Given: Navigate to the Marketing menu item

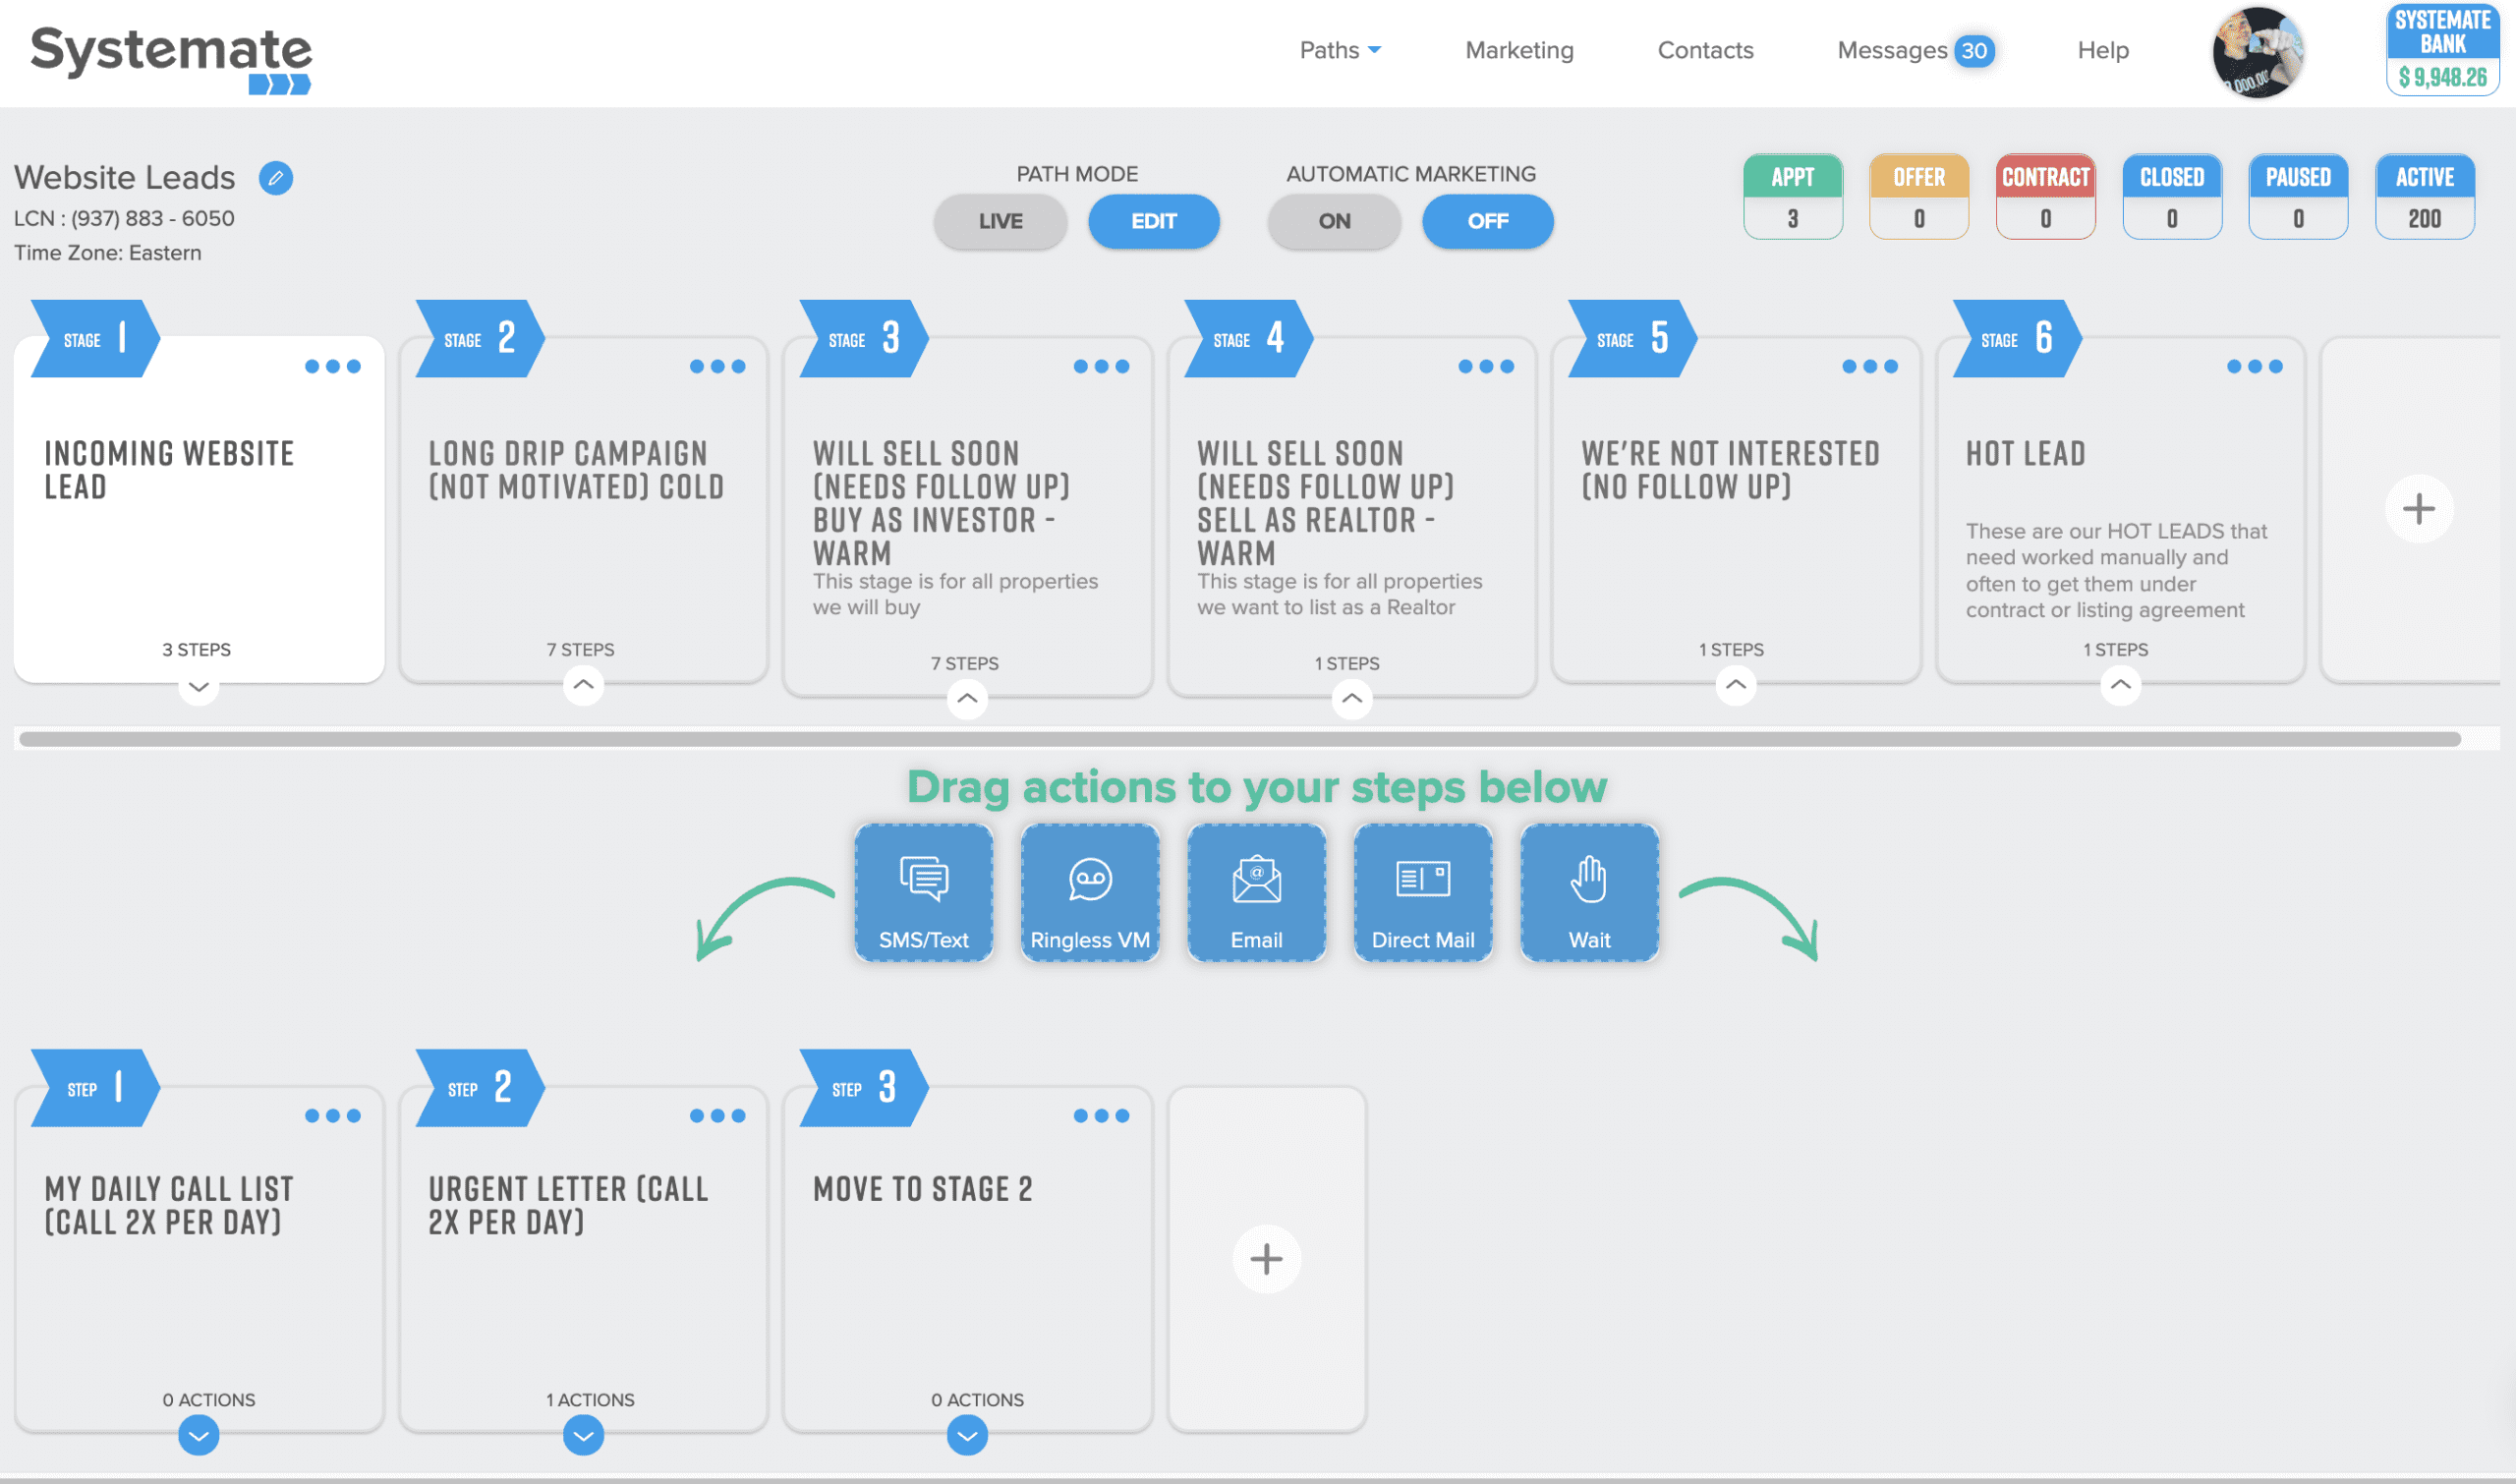Looking at the screenshot, I should pos(1517,49).
